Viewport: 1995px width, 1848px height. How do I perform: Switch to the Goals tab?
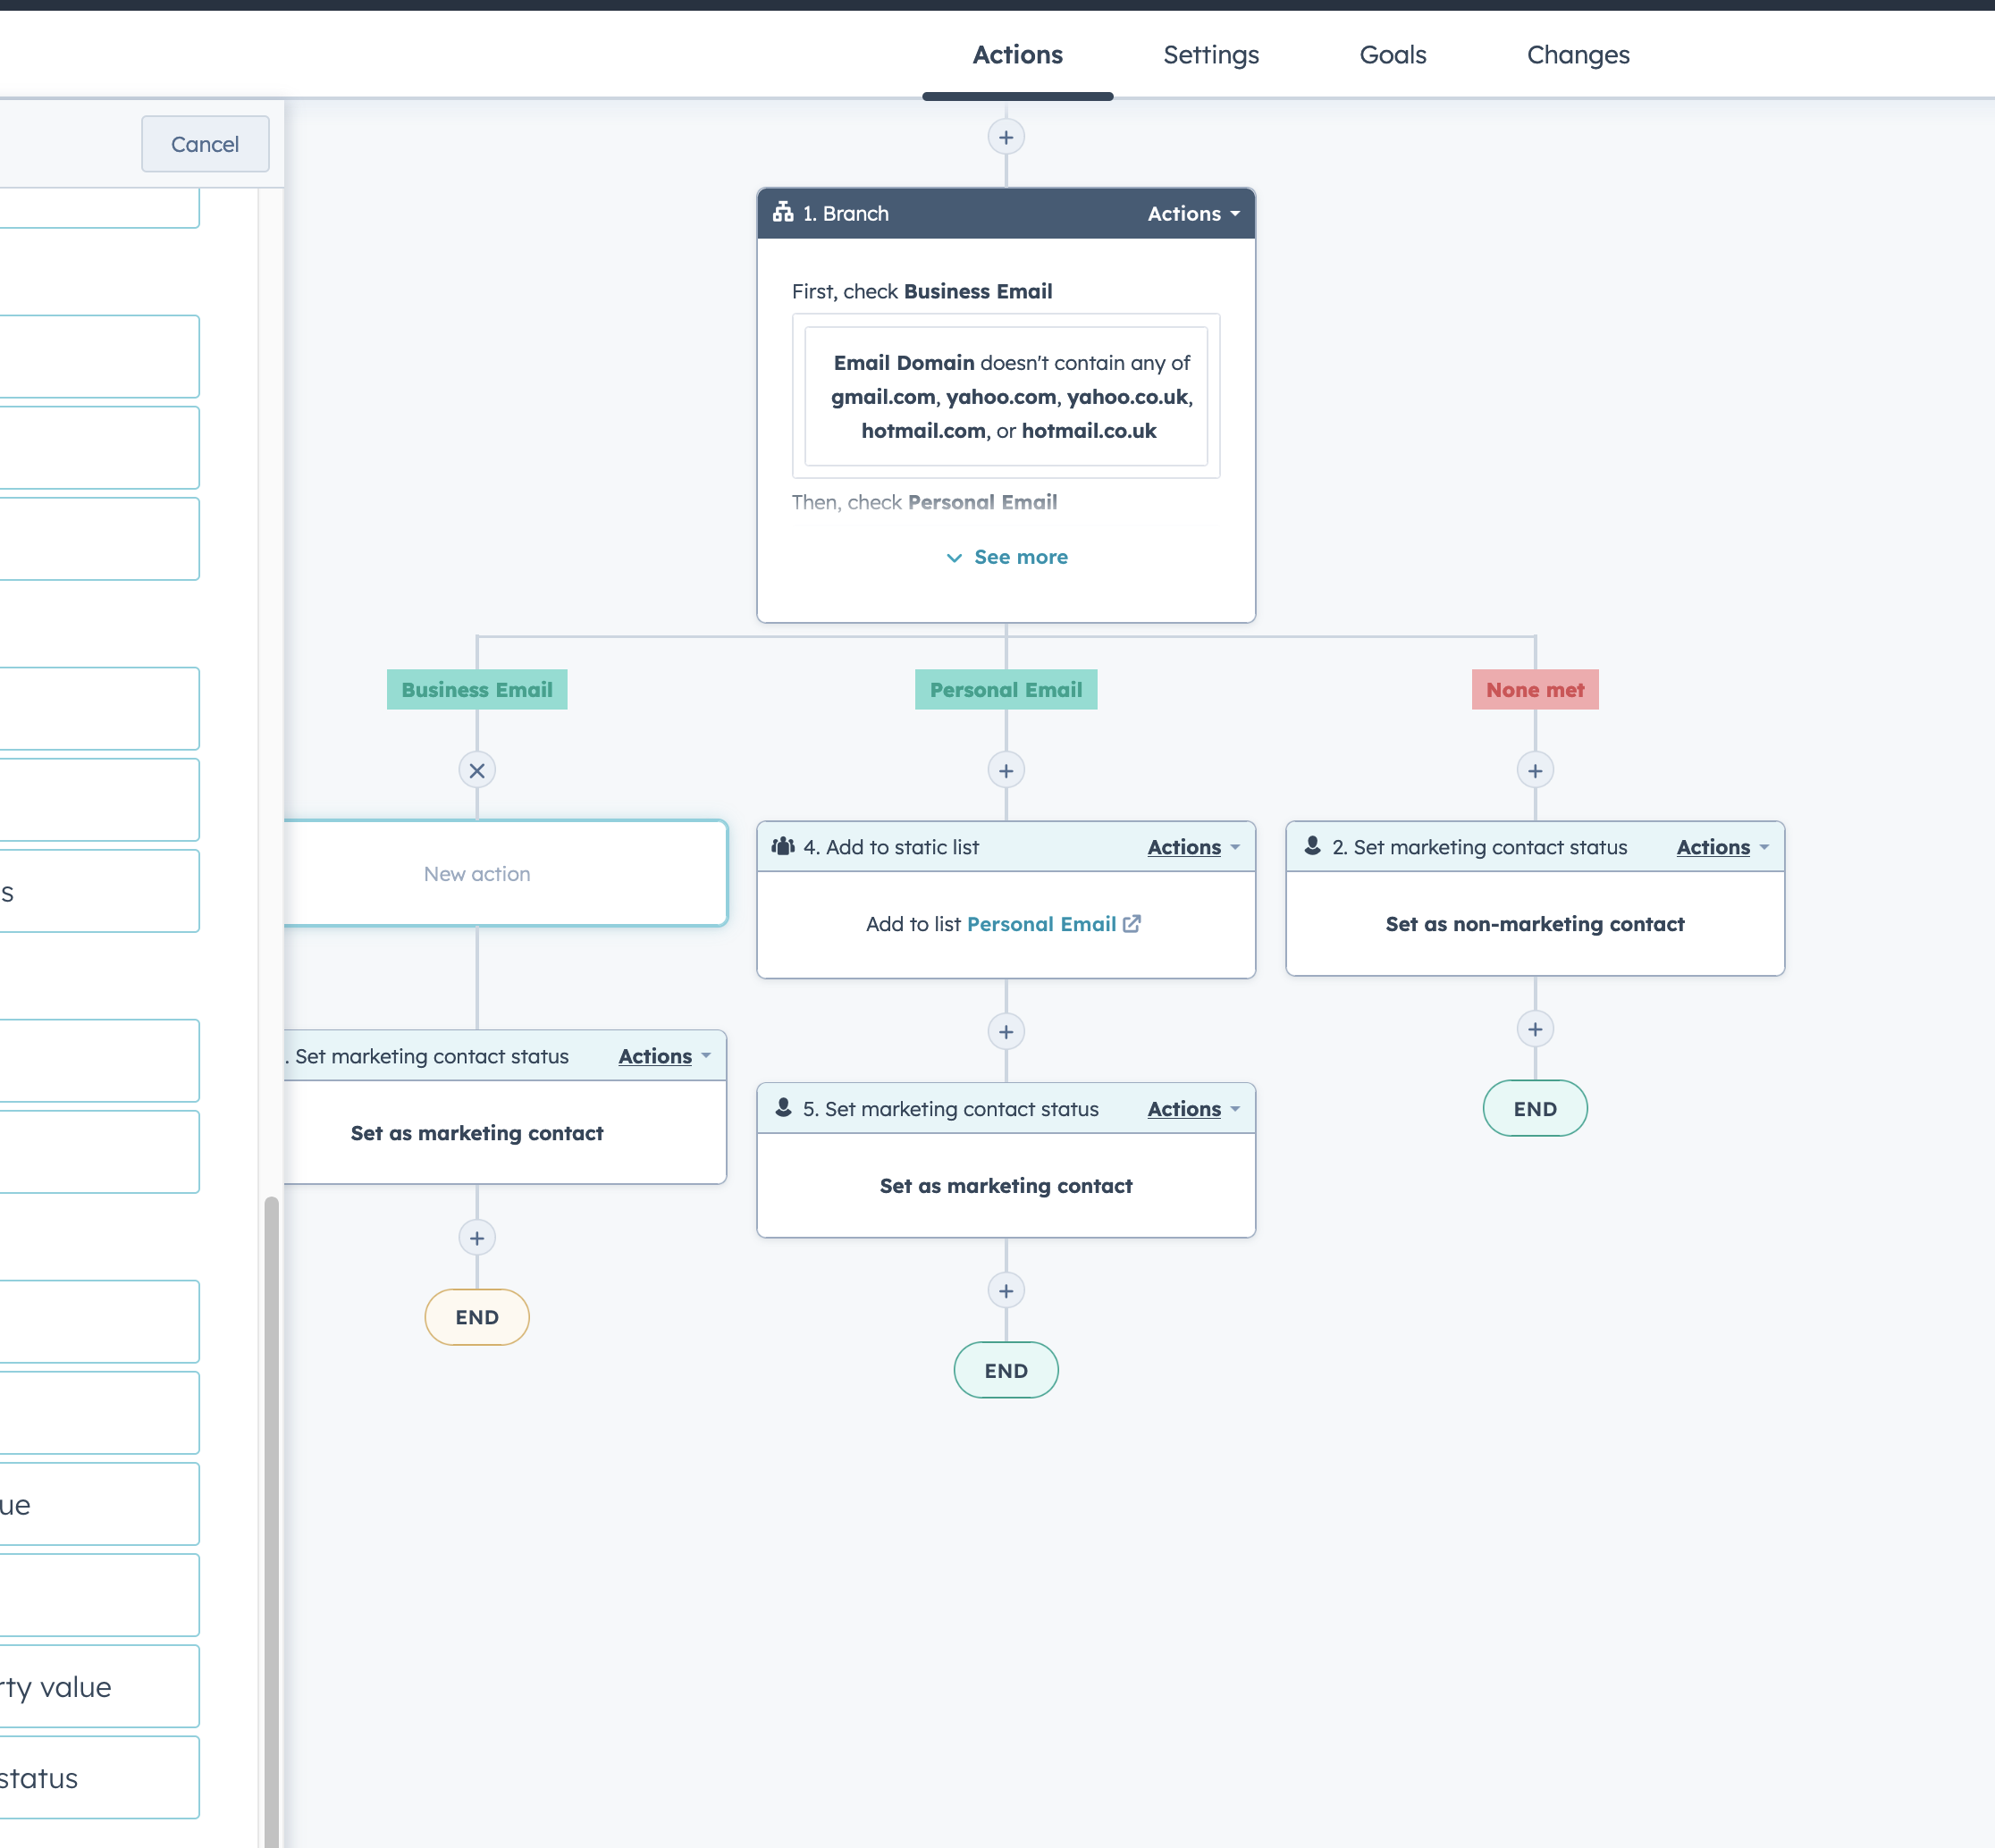pyautogui.click(x=1392, y=55)
